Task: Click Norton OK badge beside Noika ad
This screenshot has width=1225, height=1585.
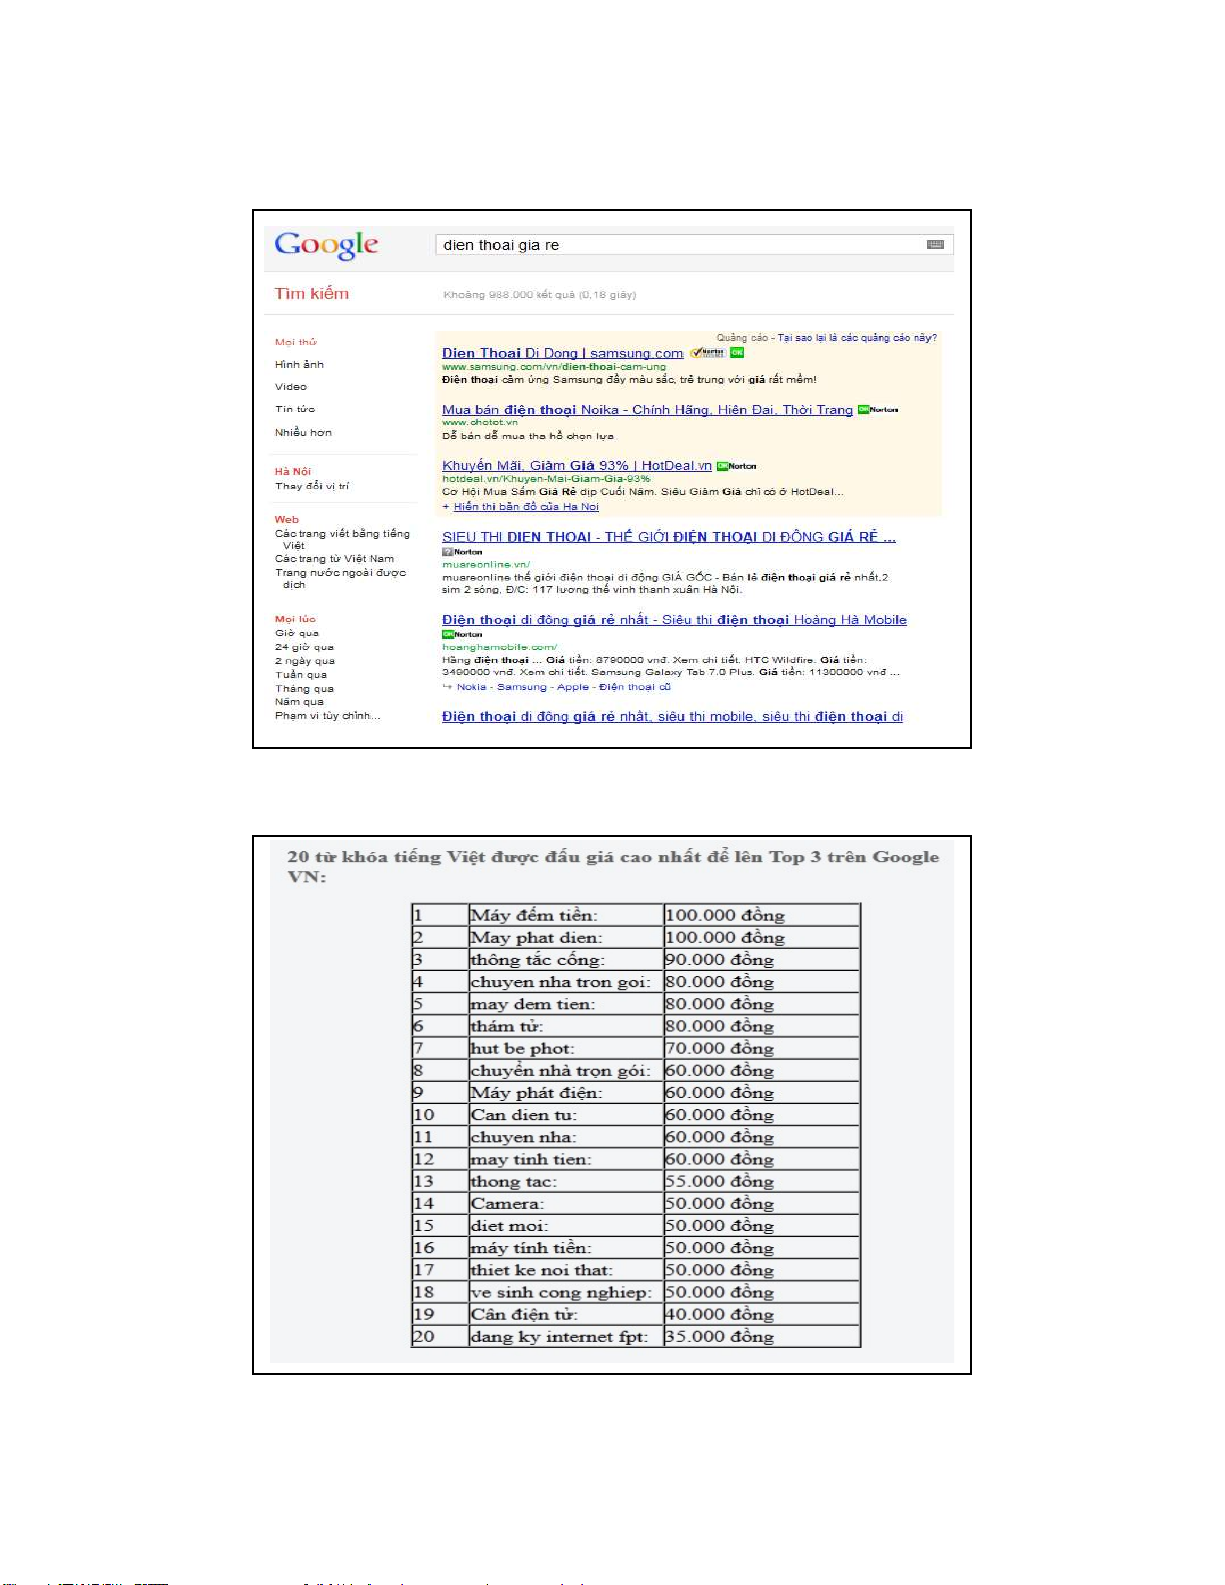Action: (878, 410)
